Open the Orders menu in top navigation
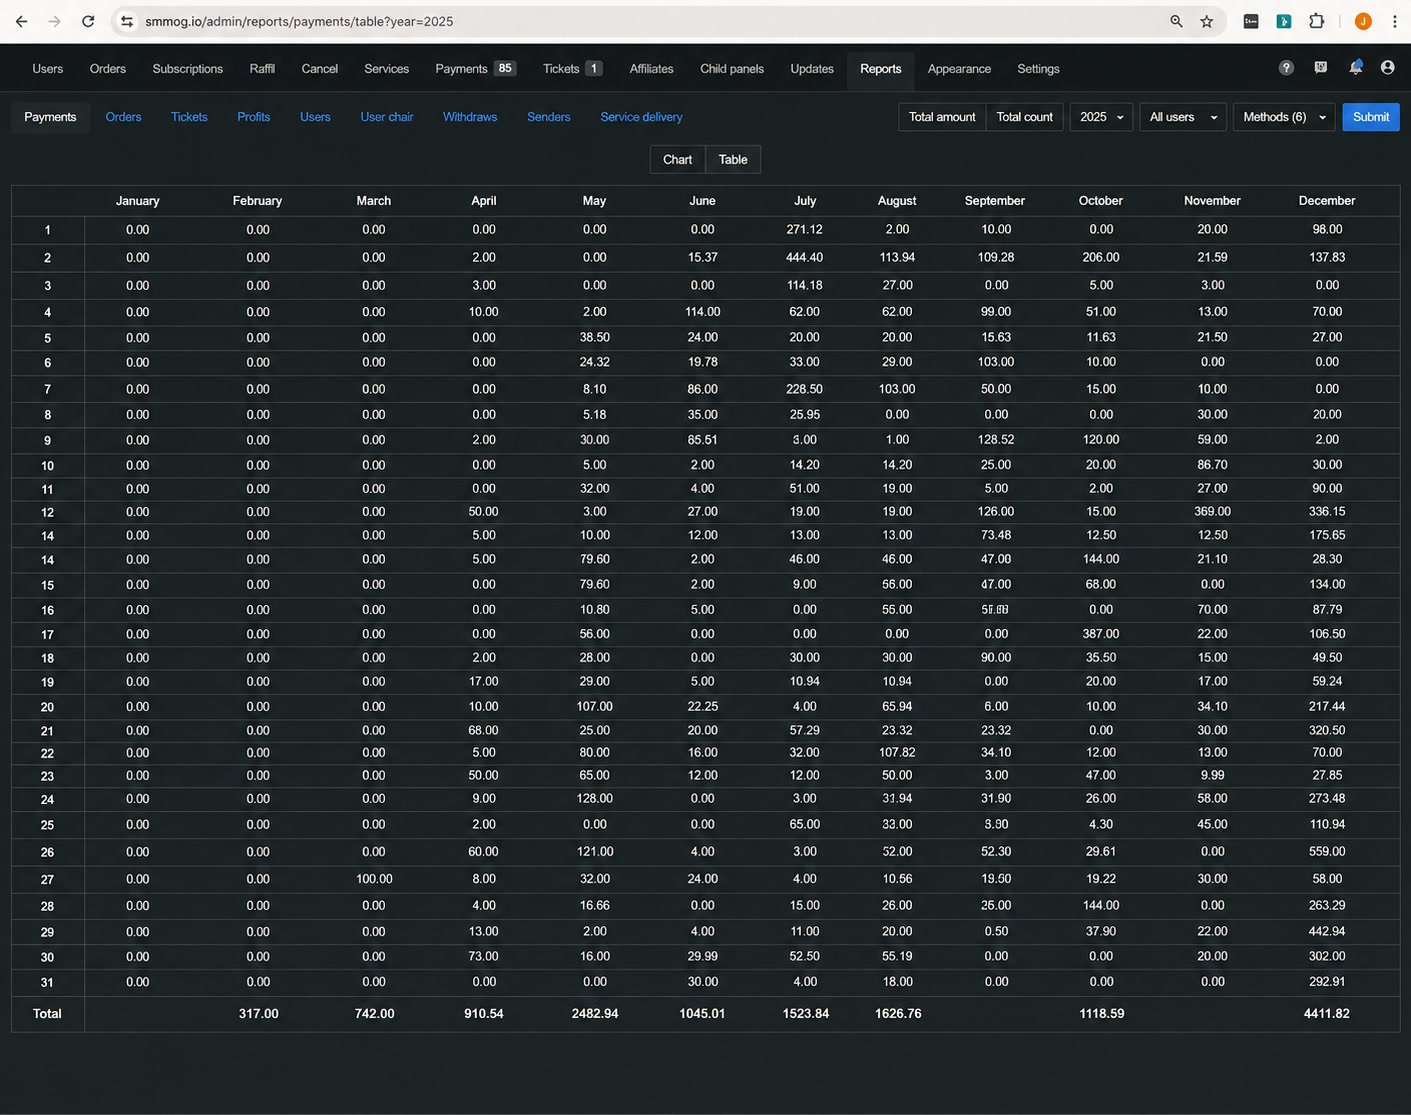The height and width of the screenshot is (1115, 1411). click(x=108, y=69)
